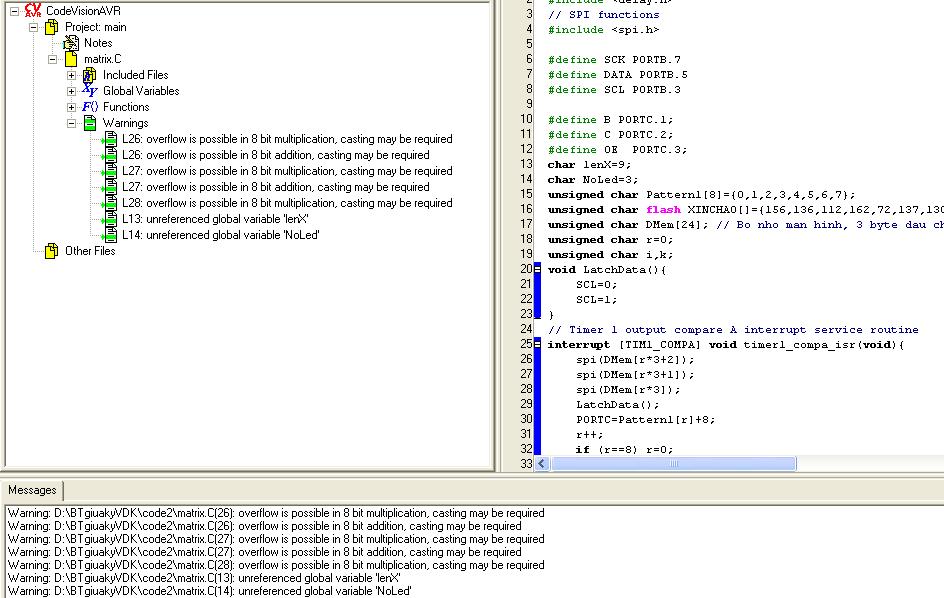Click the Functions F() icon
944x598 pixels.
(x=90, y=107)
